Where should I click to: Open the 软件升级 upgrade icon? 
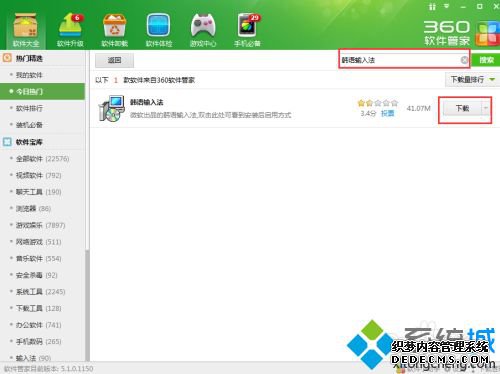pyautogui.click(x=70, y=30)
